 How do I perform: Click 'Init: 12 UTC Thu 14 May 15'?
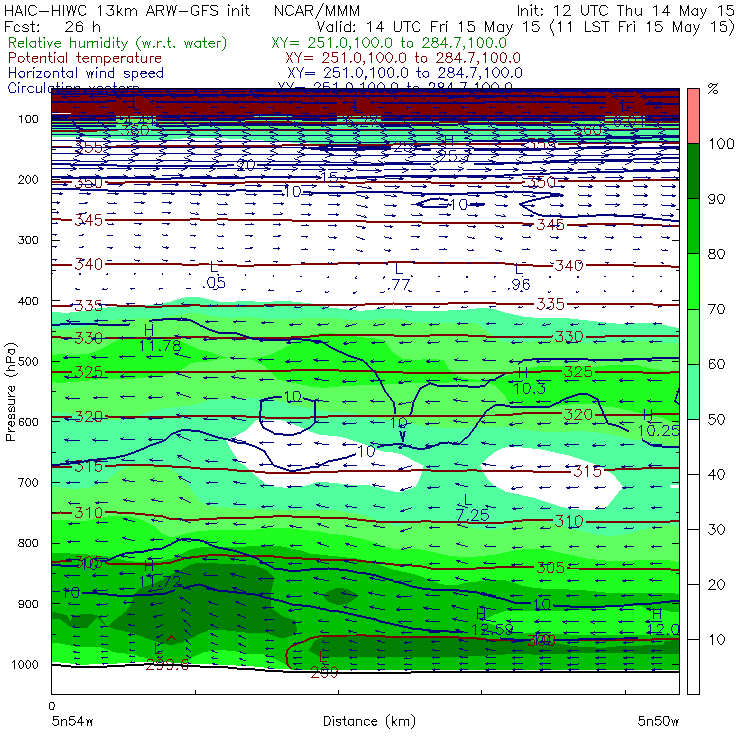625,10
